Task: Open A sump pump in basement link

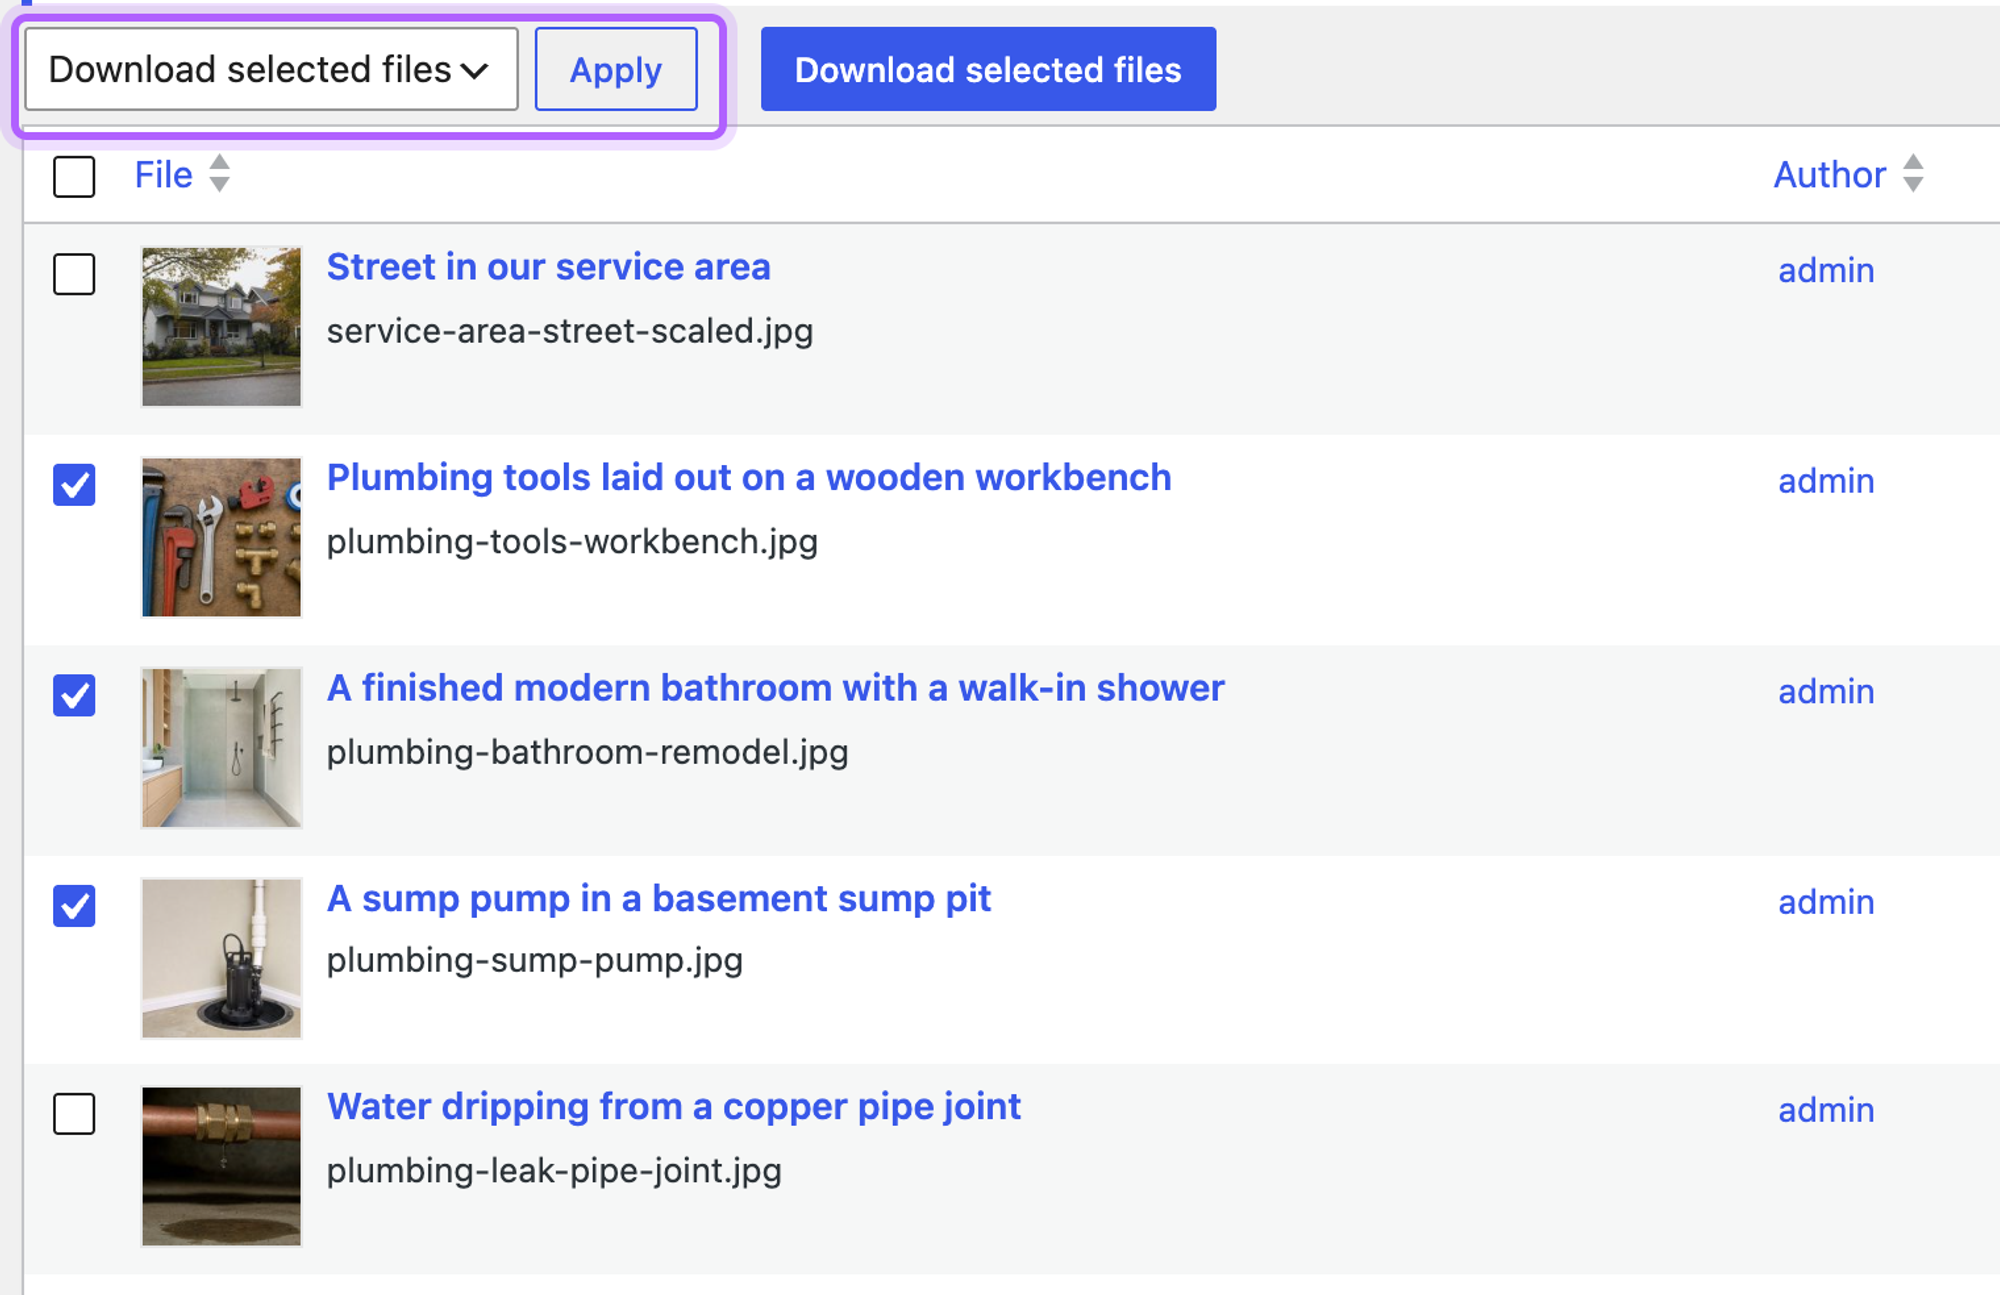Action: (x=659, y=899)
